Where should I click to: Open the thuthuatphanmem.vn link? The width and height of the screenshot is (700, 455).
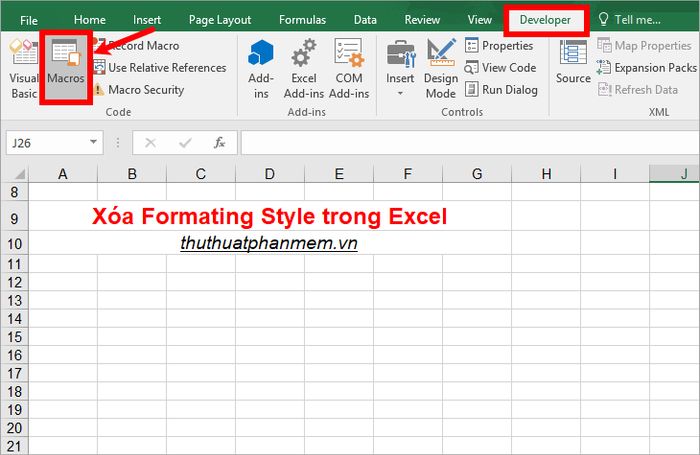coord(269,243)
